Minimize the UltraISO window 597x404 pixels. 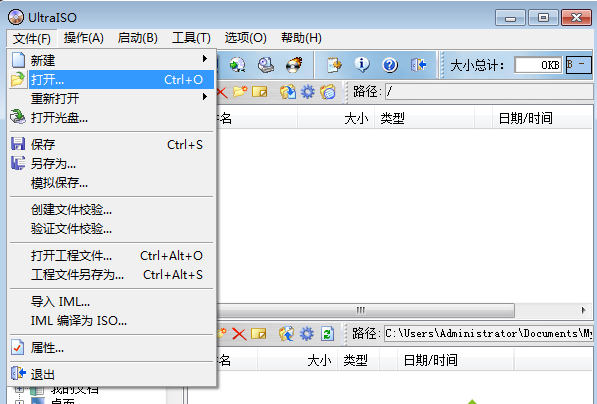click(510, 18)
